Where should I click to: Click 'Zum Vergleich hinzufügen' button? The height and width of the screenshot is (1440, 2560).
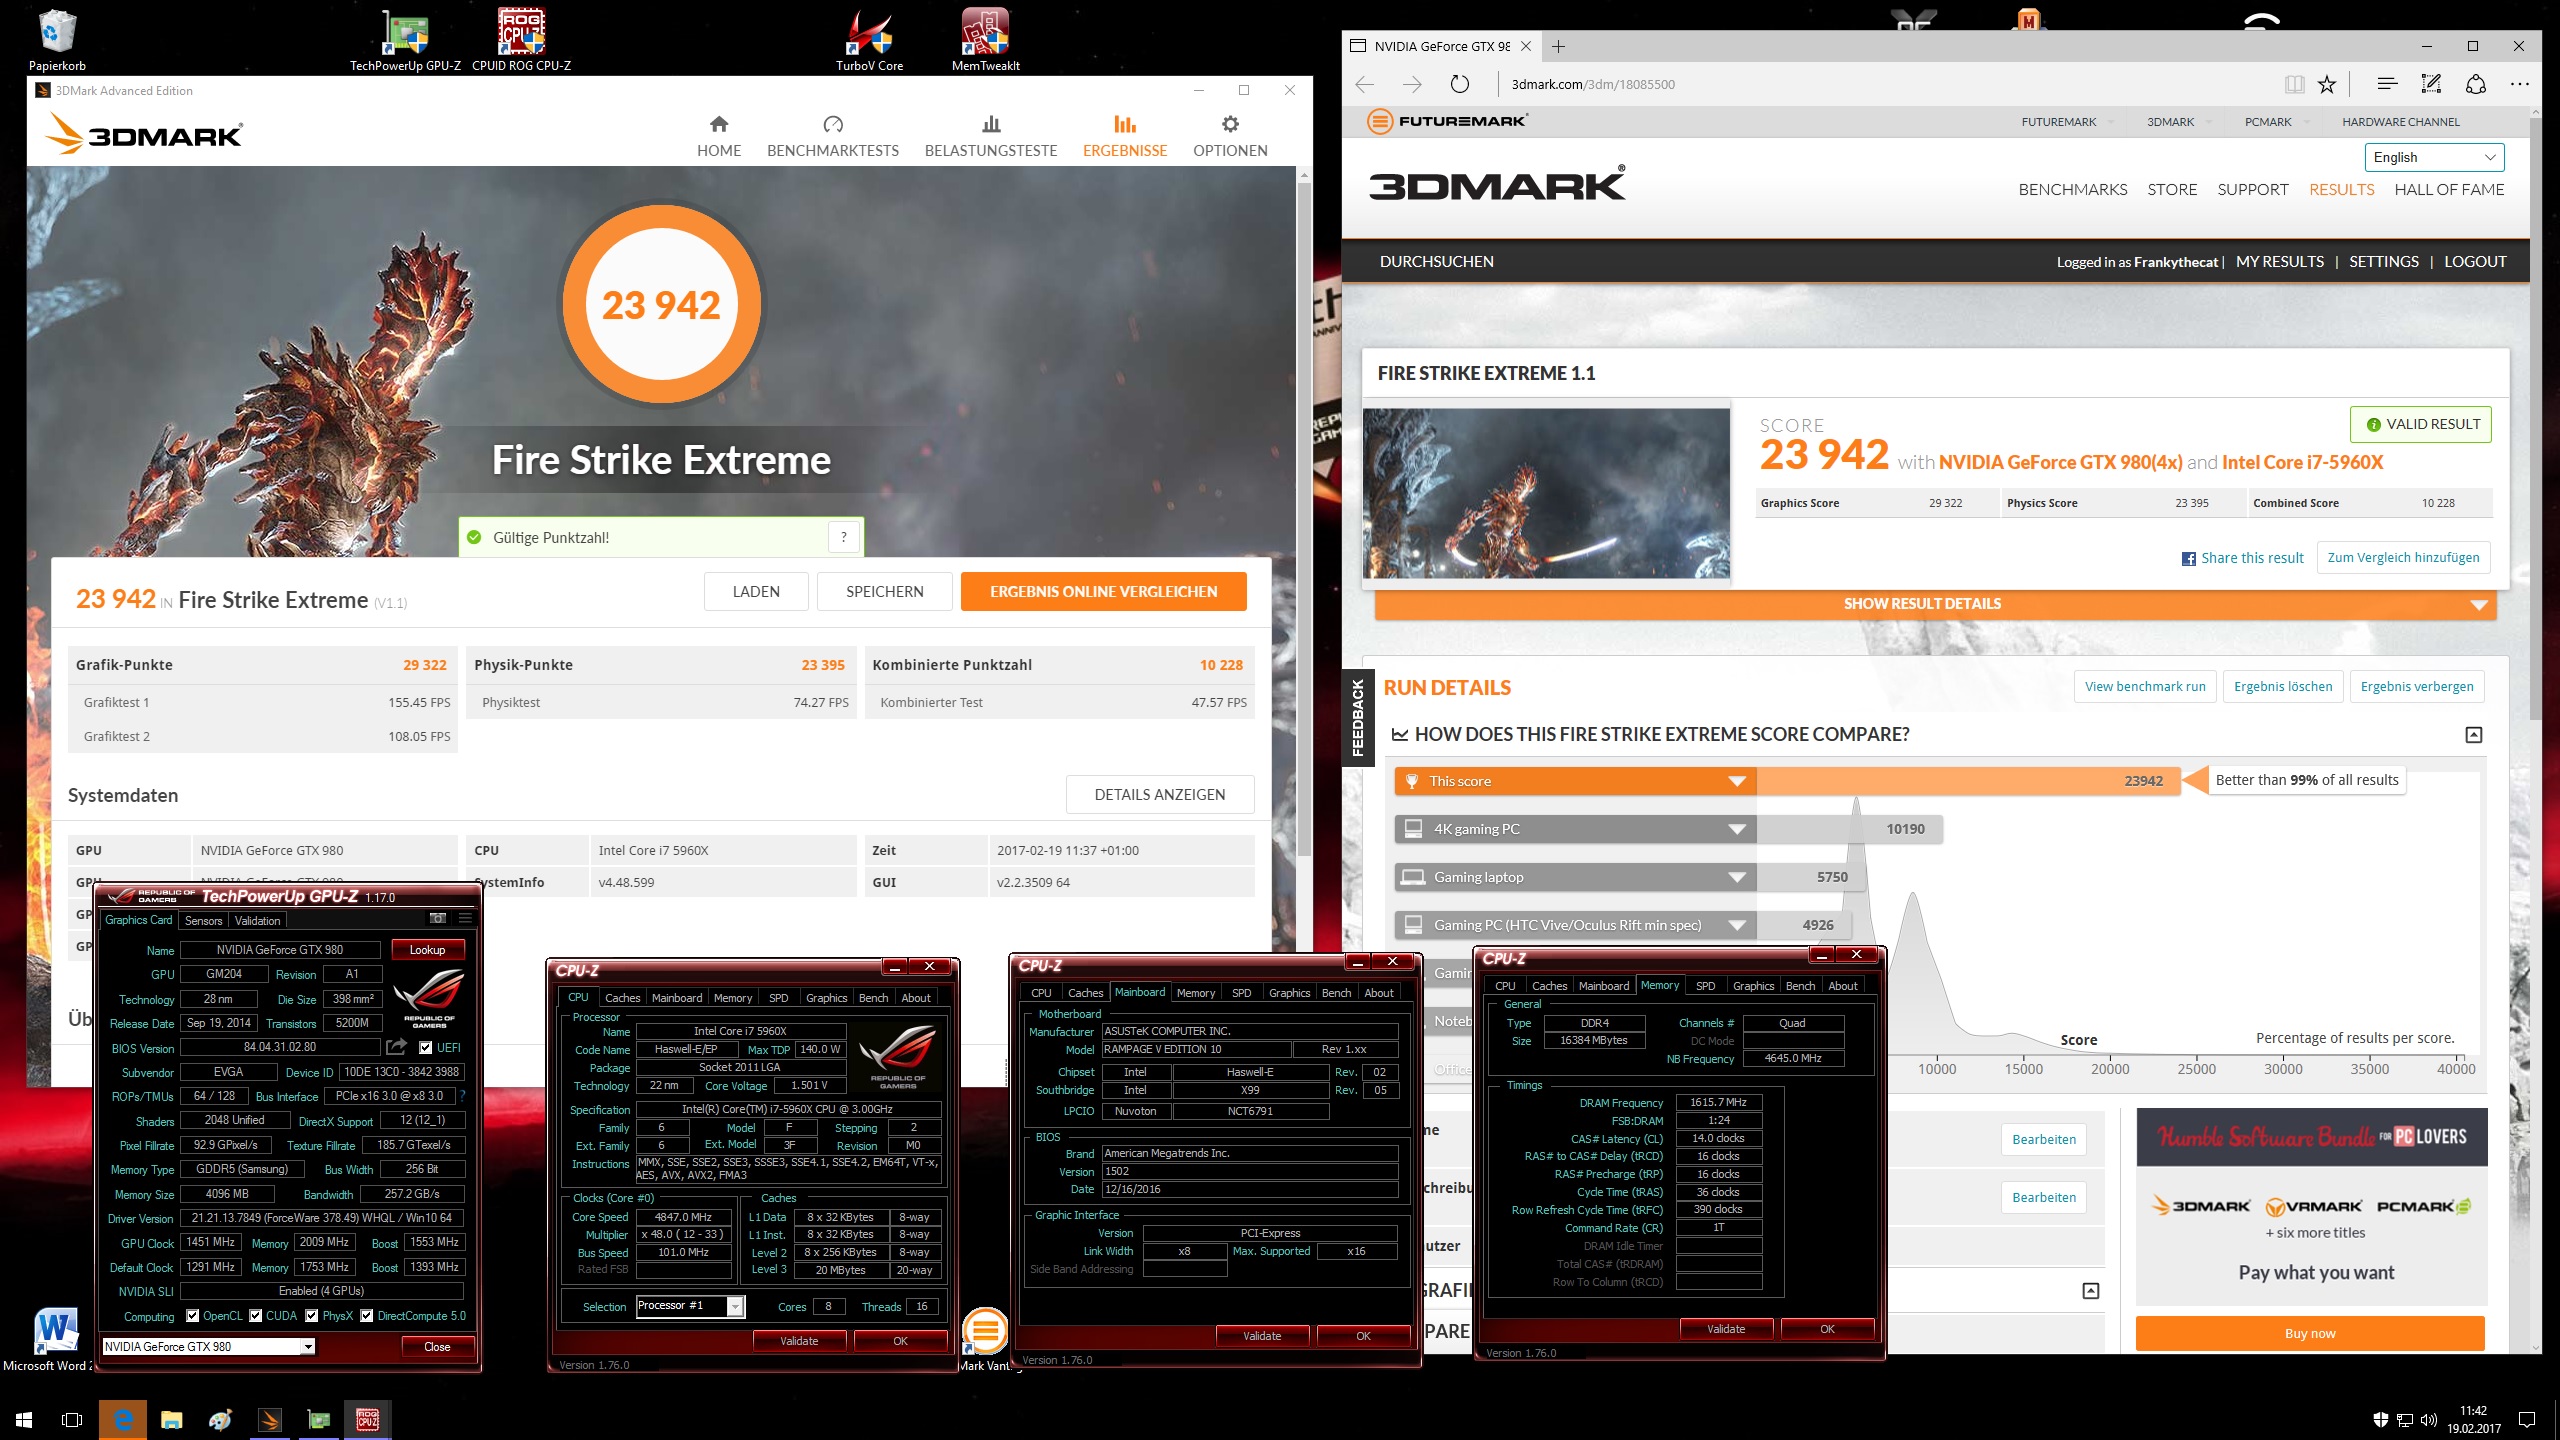tap(2403, 558)
